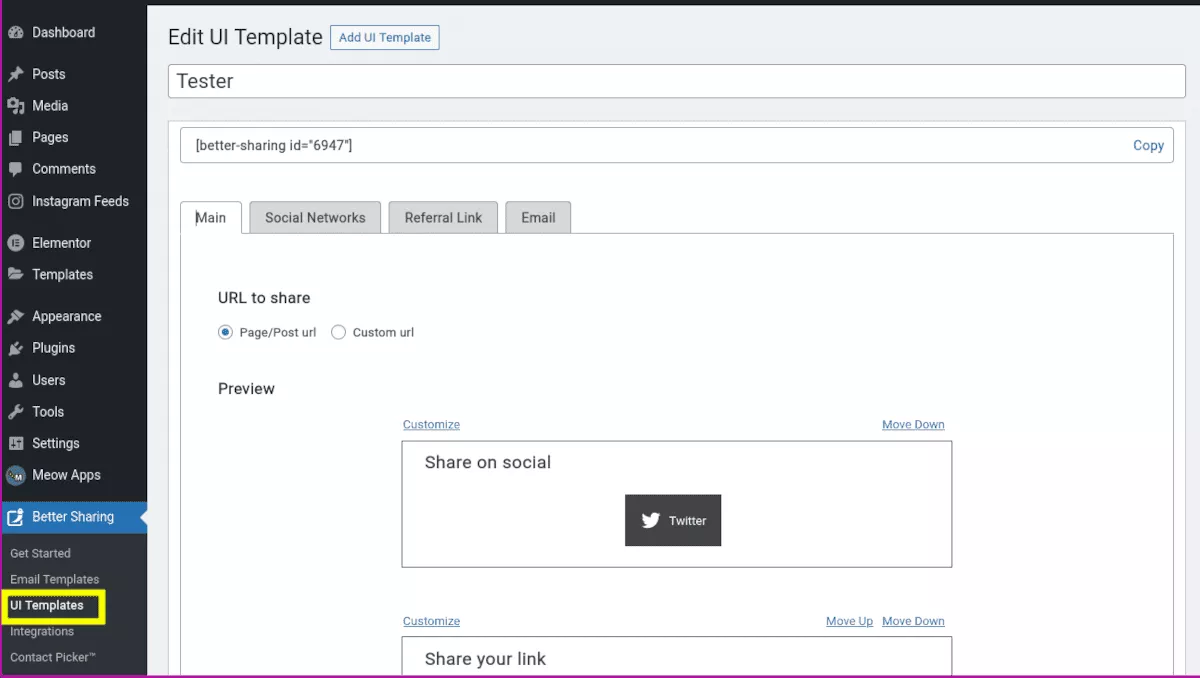Click the Twitter bird icon in preview
Image resolution: width=1200 pixels, height=678 pixels.
click(x=651, y=520)
